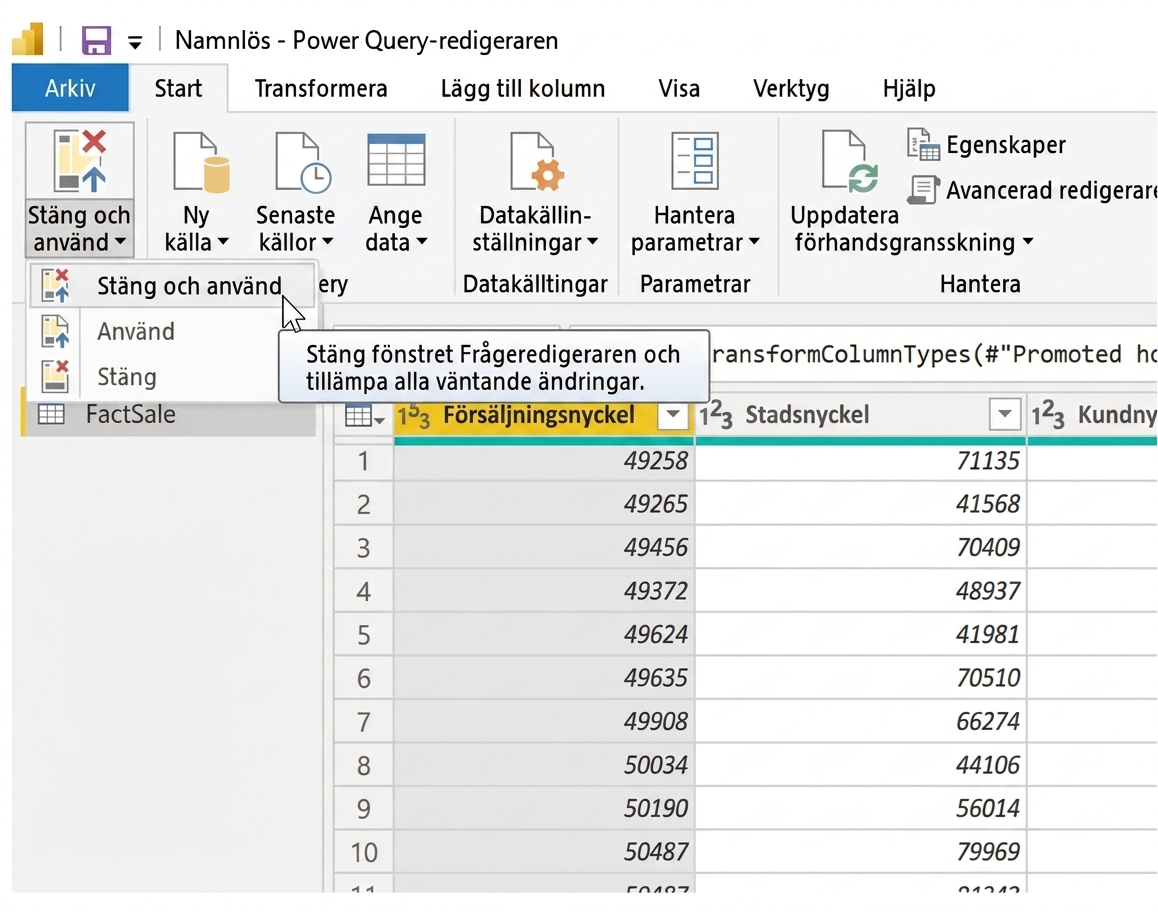Click the Stäng menu item icon
This screenshot has width=1158, height=912.
click(55, 377)
